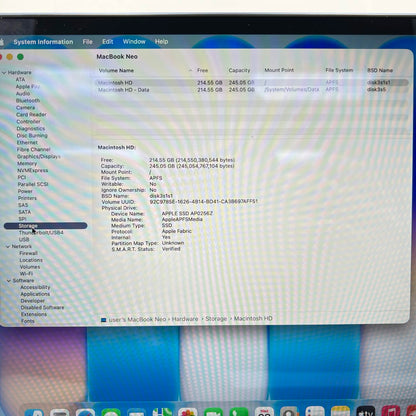Select Disc Burning in the sidebar
Image resolution: width=416 pixels, height=416 pixels.
pyautogui.click(x=32, y=135)
